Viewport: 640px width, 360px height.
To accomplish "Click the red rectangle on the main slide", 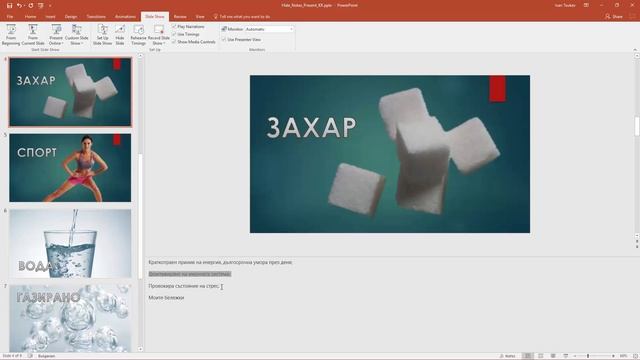I will pos(497,88).
